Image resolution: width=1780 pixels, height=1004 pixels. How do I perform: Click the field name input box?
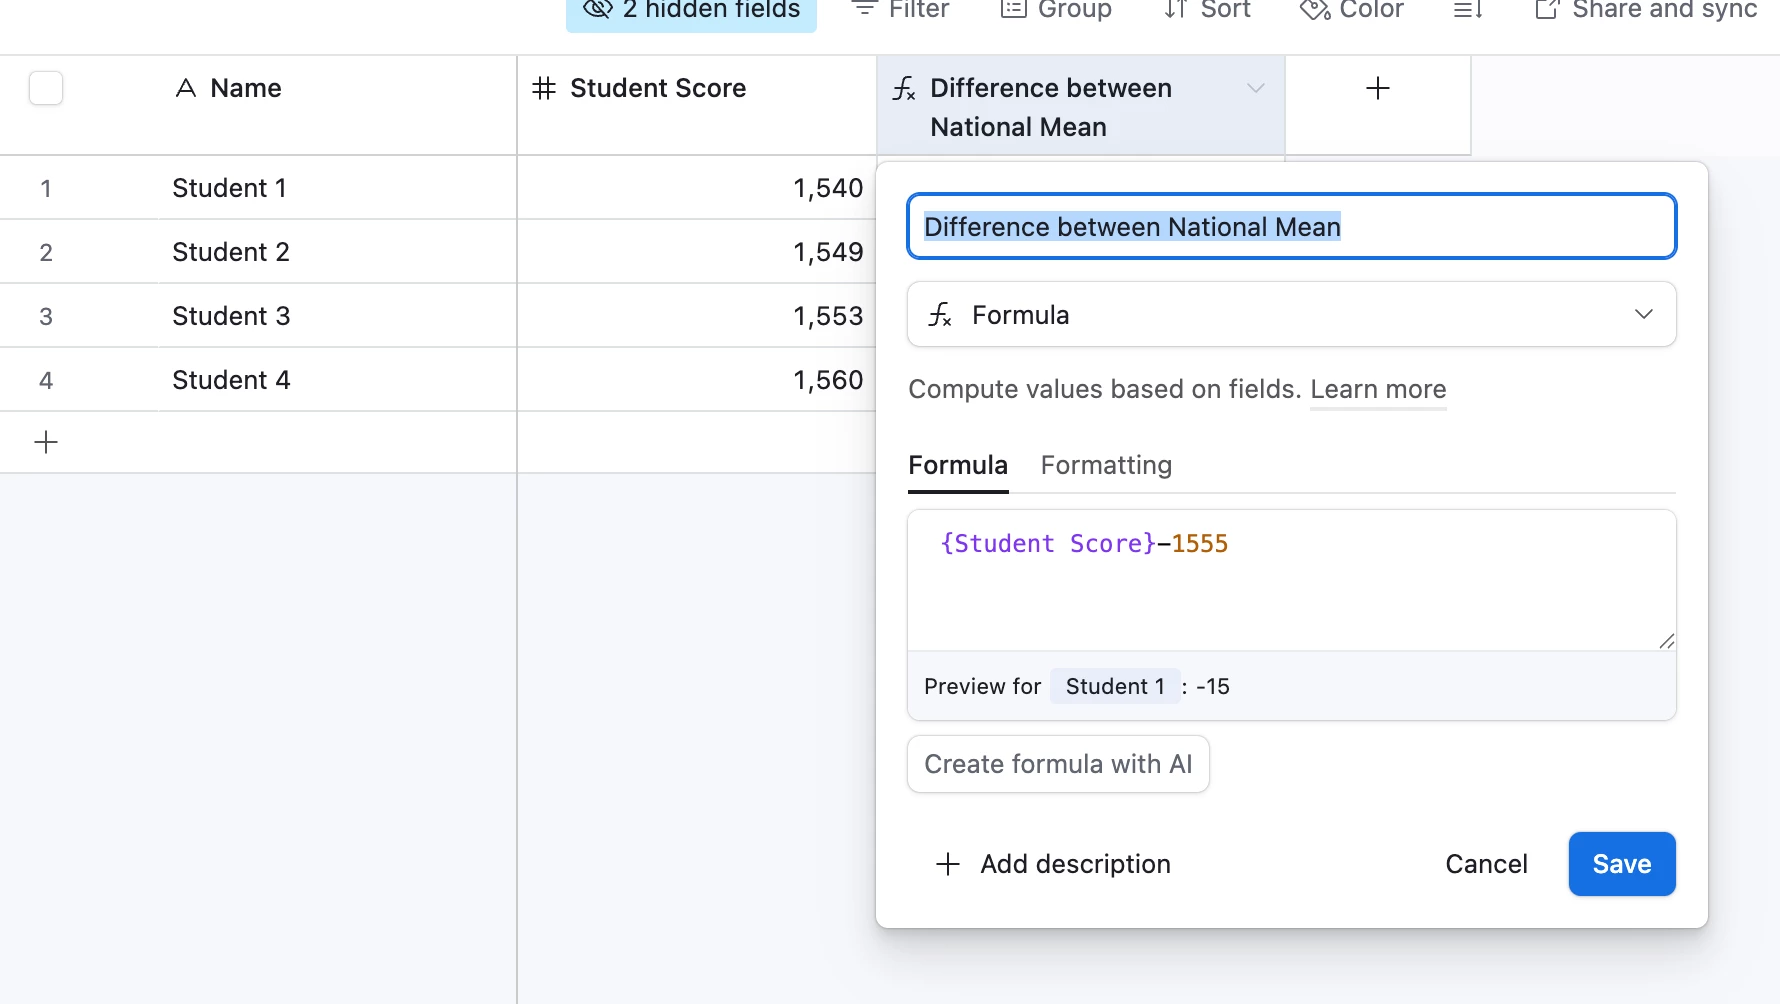click(x=1291, y=227)
